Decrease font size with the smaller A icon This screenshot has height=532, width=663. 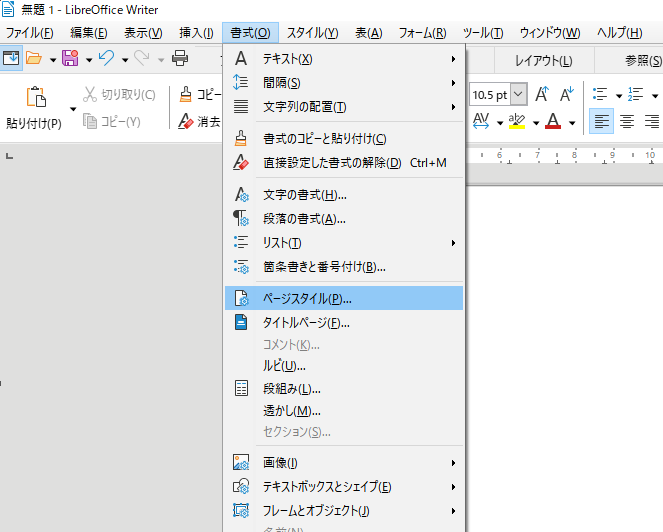pyautogui.click(x=567, y=94)
